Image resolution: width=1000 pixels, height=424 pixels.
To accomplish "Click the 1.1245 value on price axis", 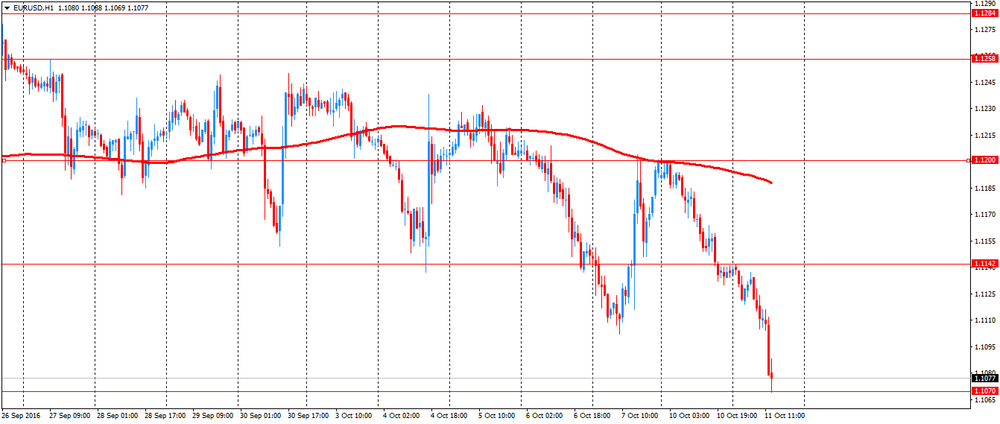I will [983, 82].
